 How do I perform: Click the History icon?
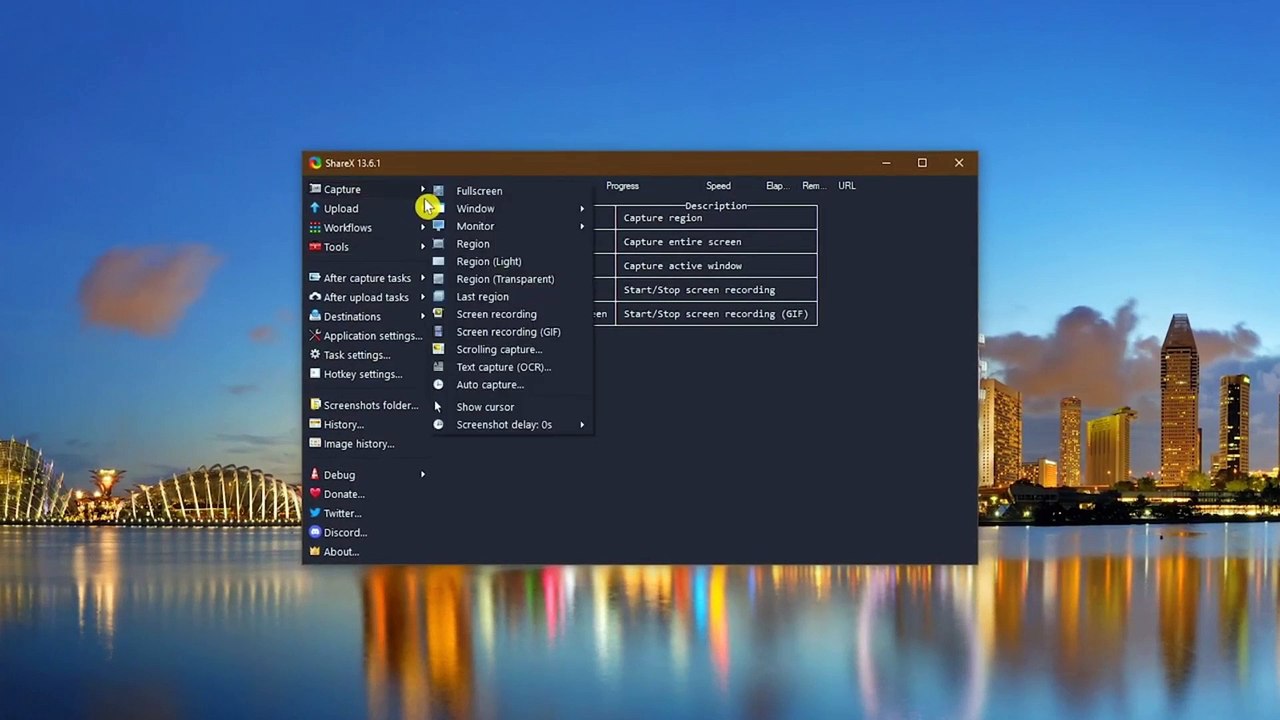click(315, 424)
